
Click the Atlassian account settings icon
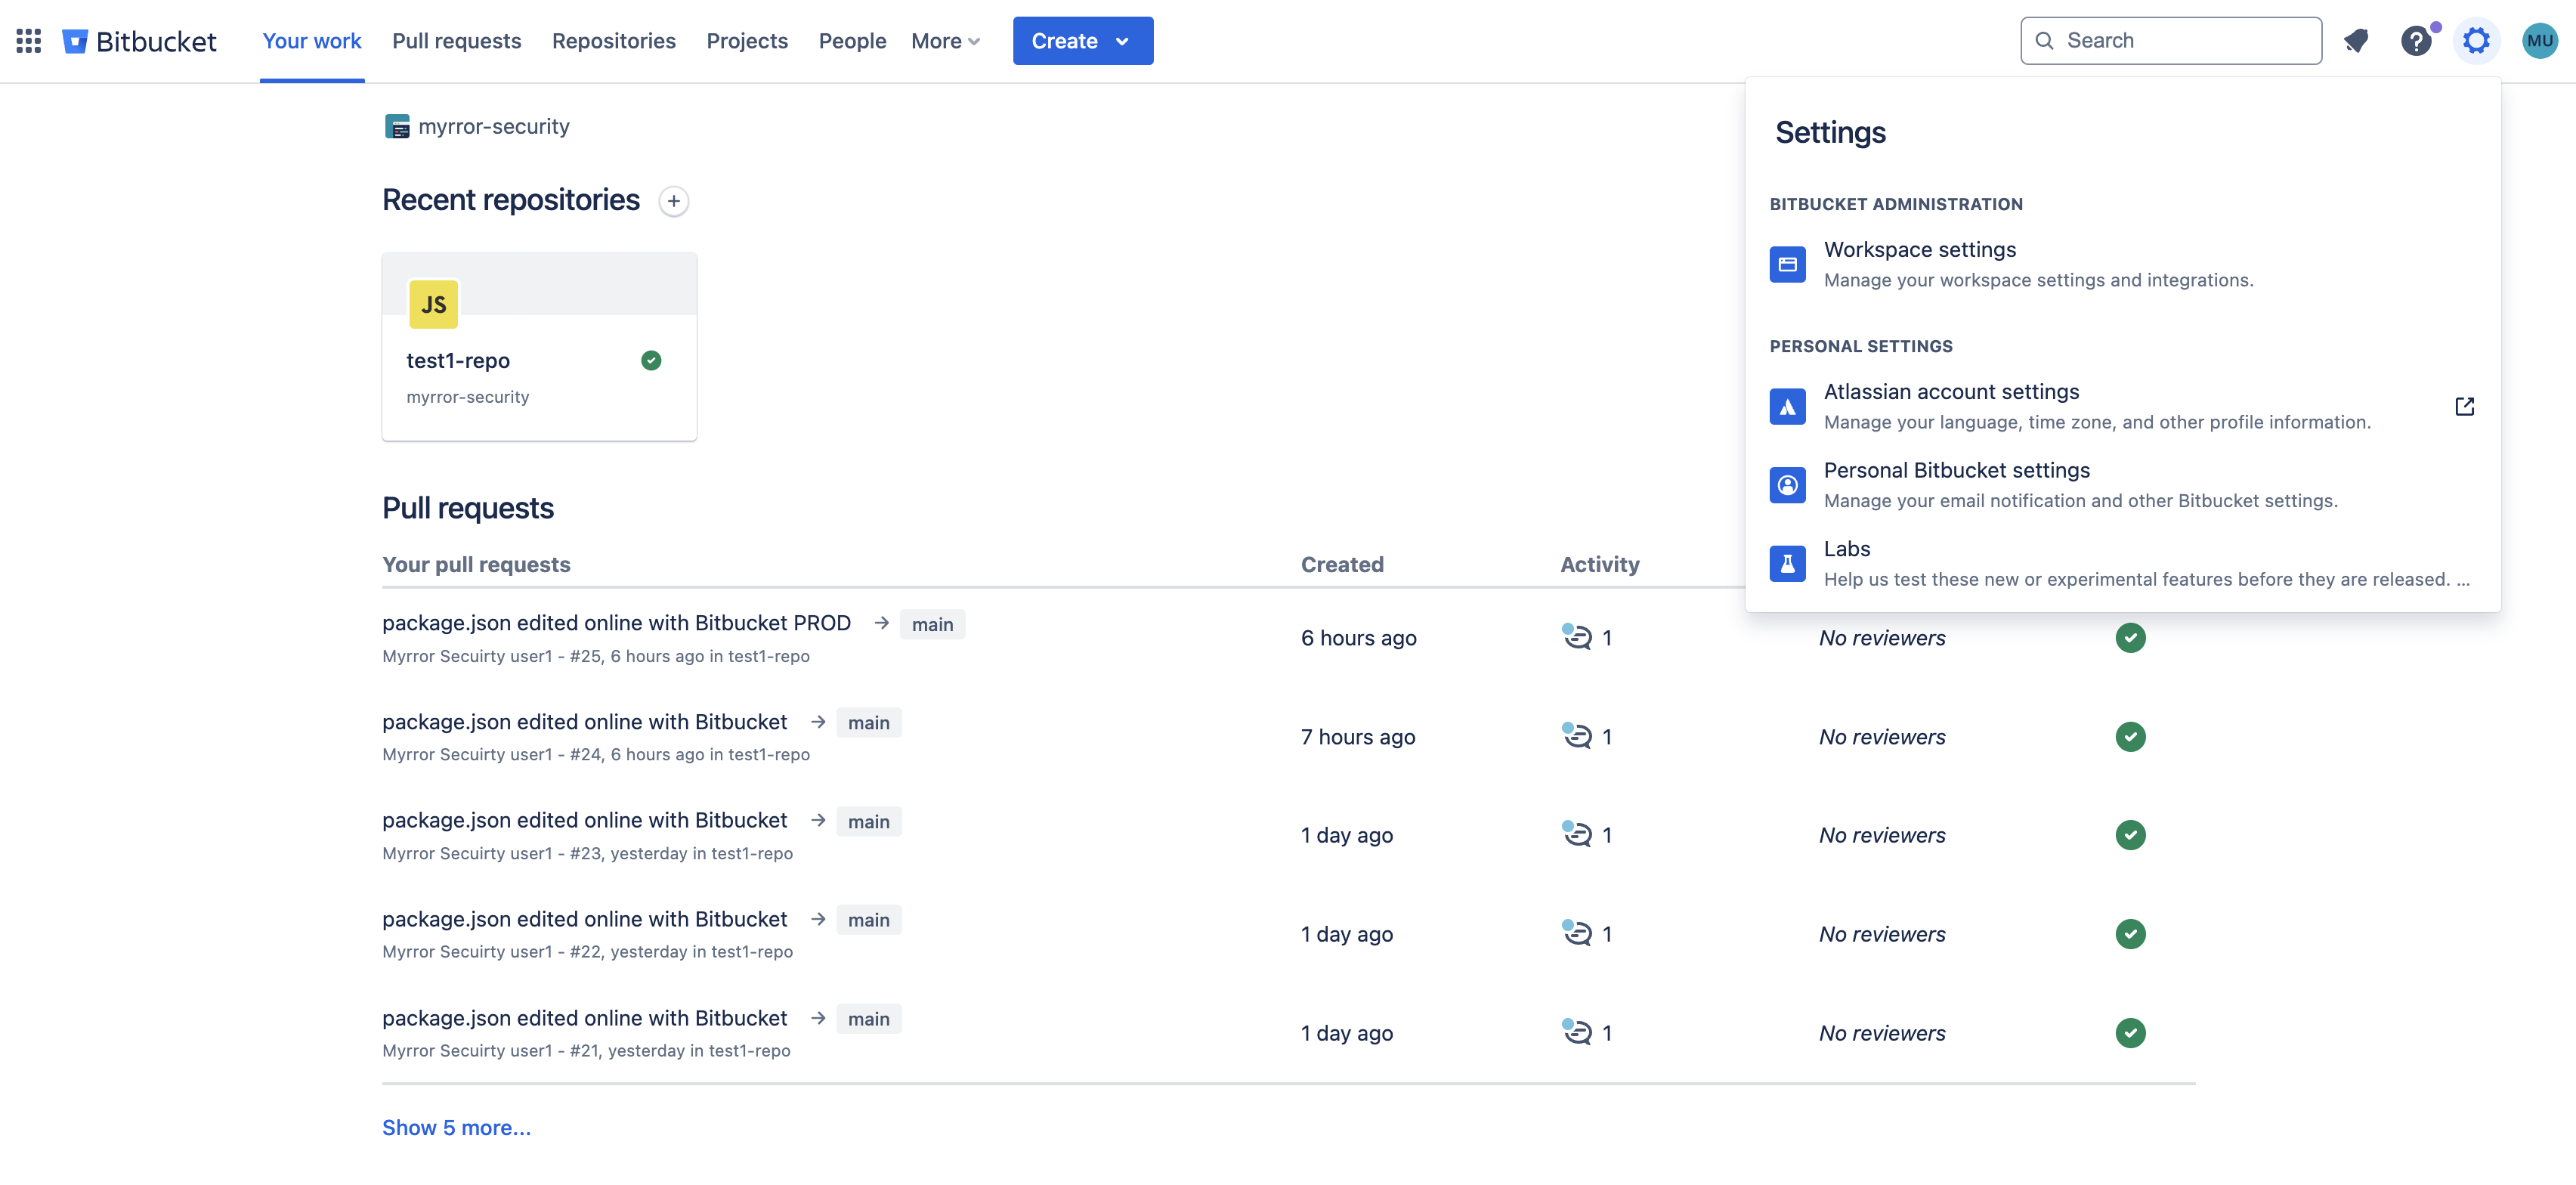coord(1787,407)
